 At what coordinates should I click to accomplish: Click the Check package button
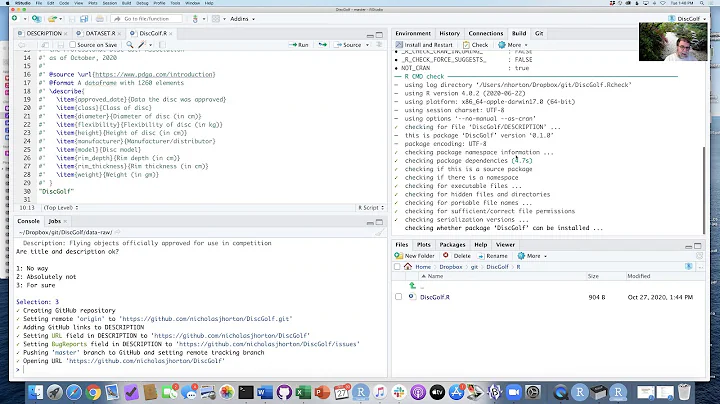point(476,45)
